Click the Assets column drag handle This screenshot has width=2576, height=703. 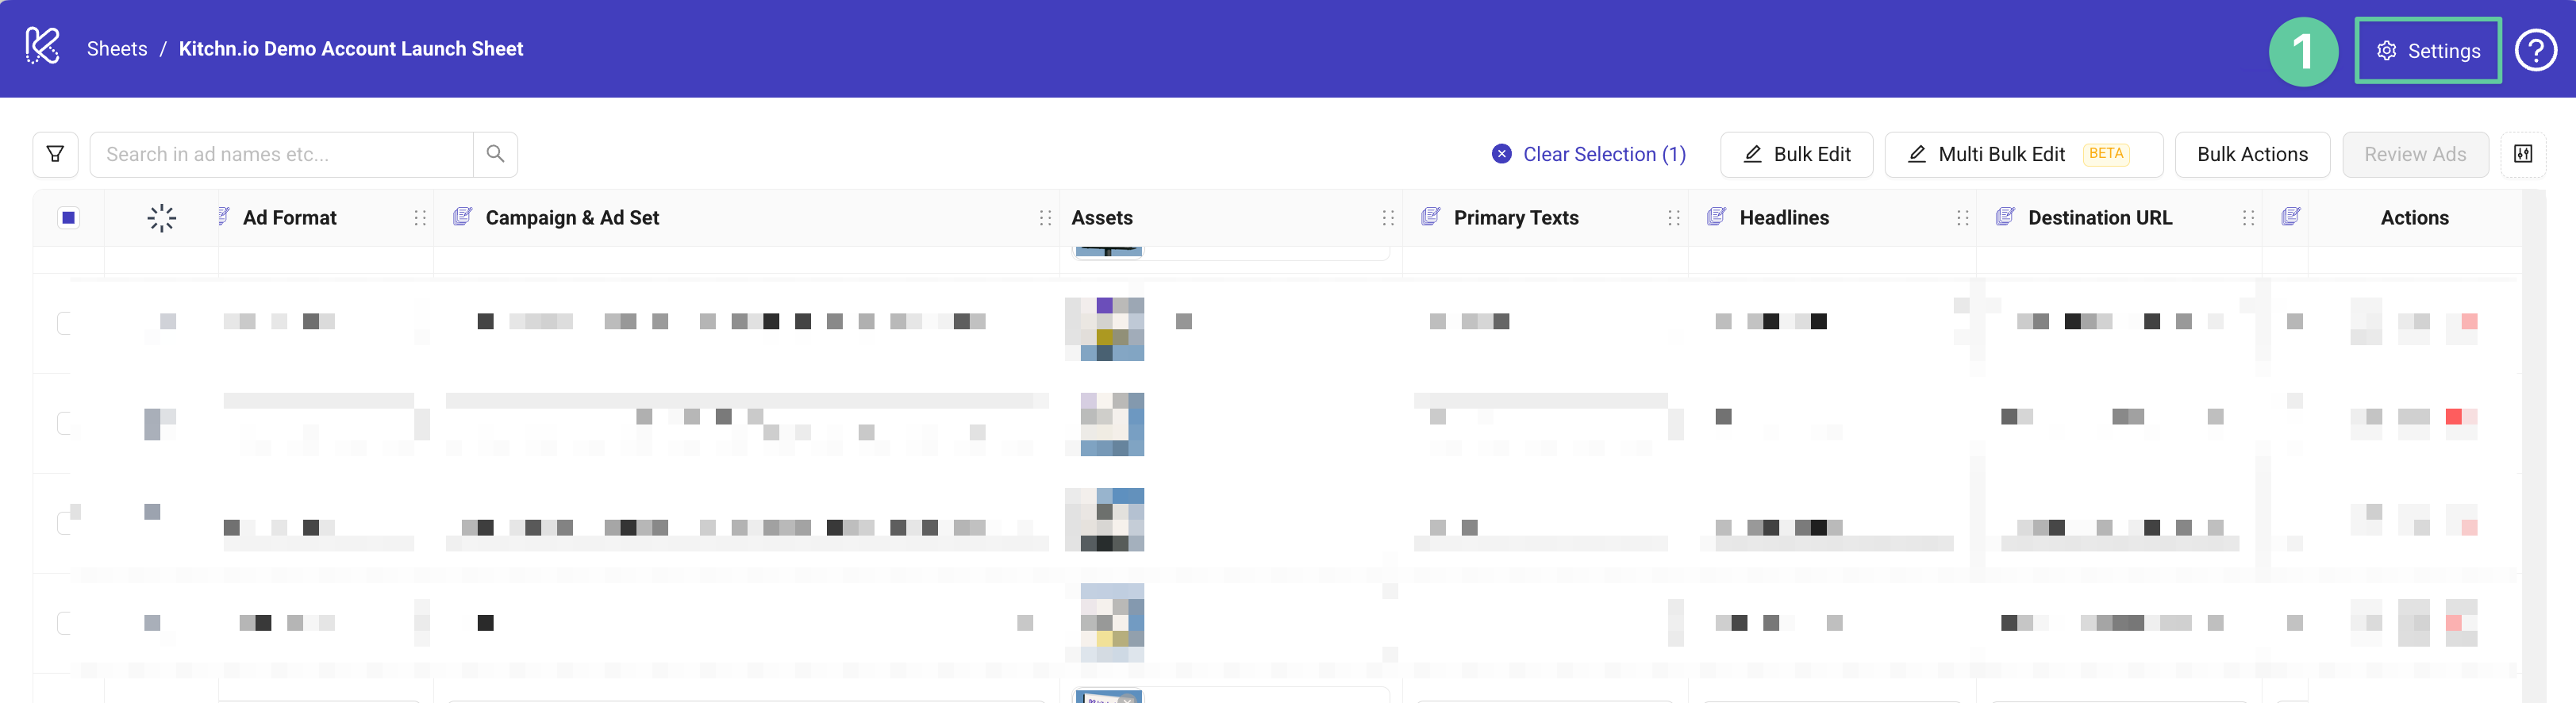tap(1388, 218)
